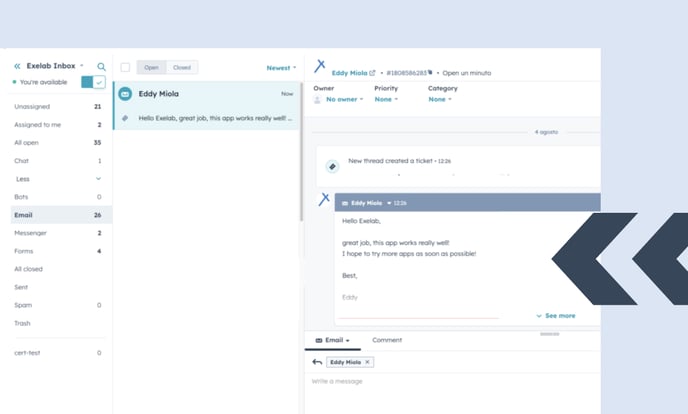Open the Unassigned conversations view
Image resolution: width=688 pixels, height=414 pixels.
coord(32,106)
